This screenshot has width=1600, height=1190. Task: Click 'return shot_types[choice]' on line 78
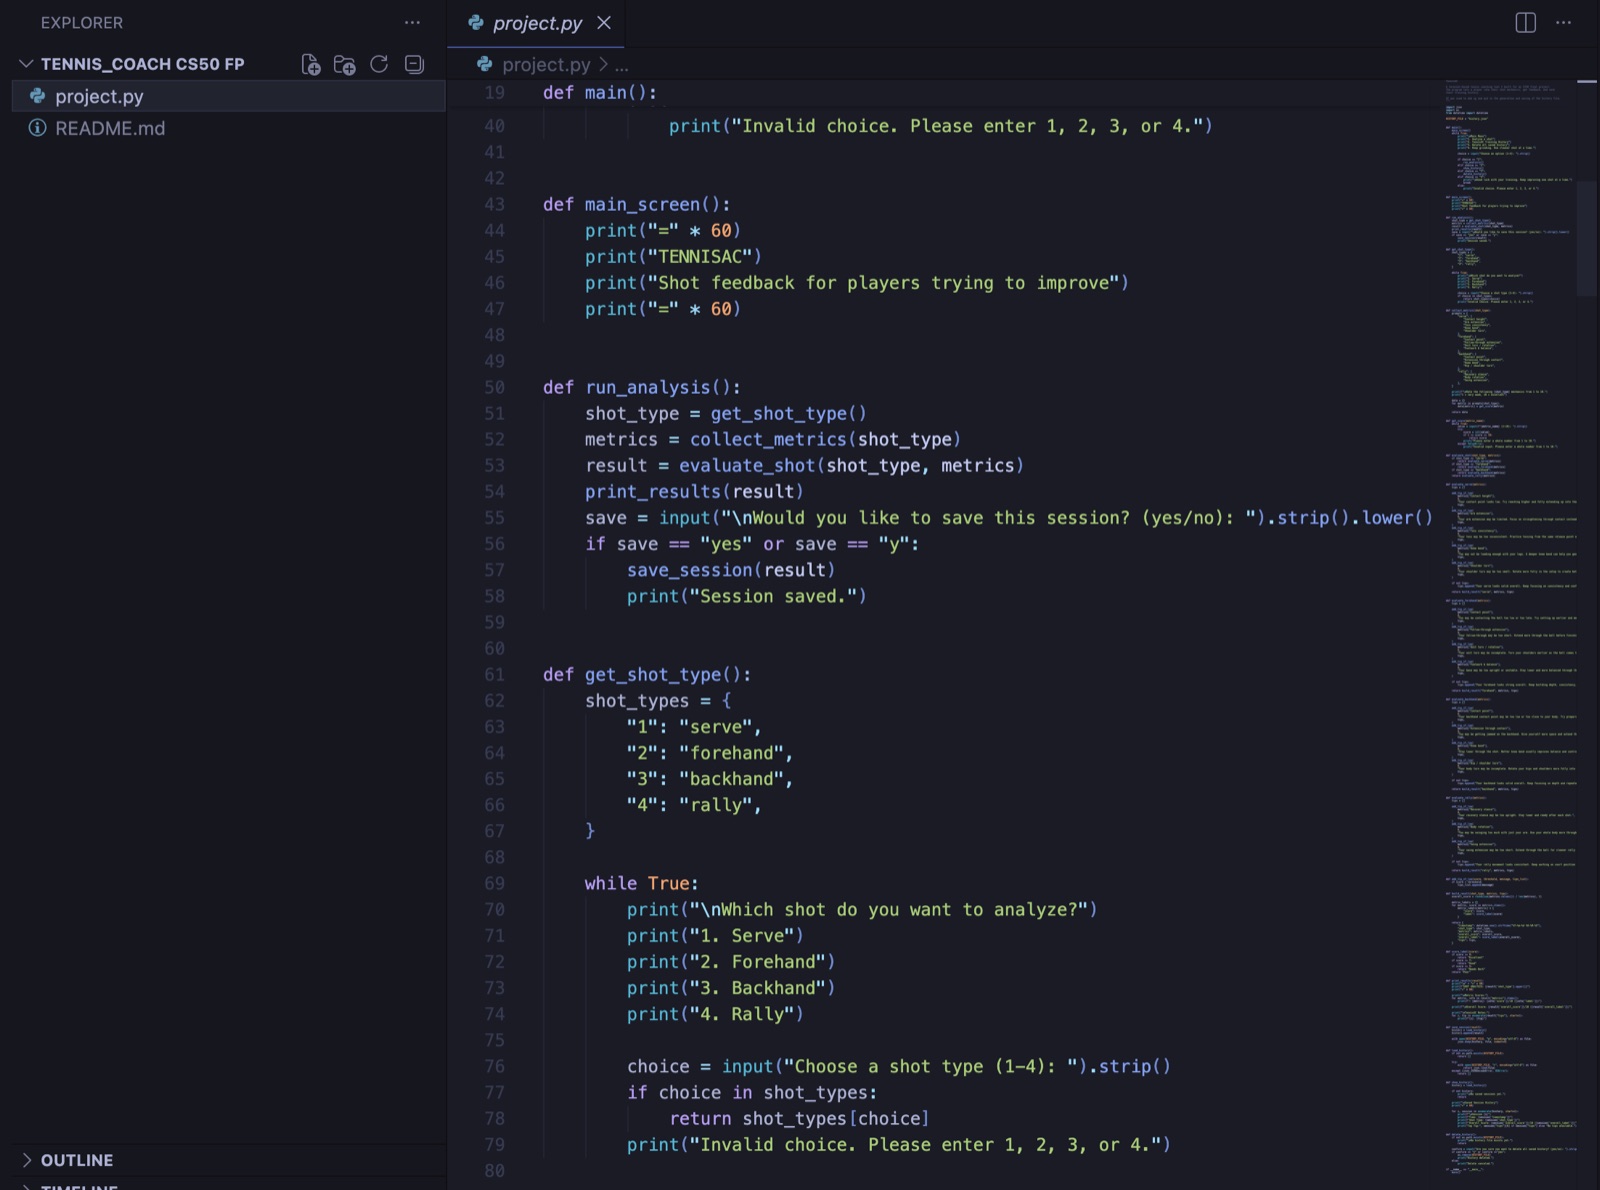800,1118
